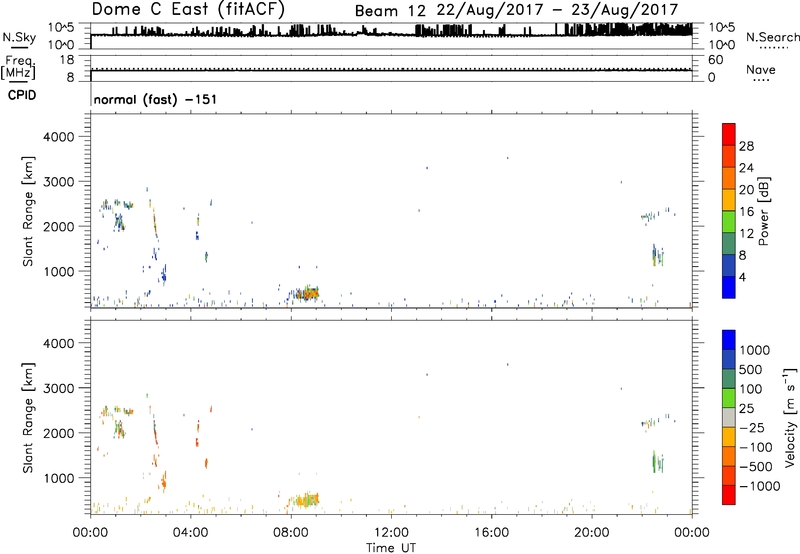
Task: Click the "18" frequency axis tick label
Action: pyautogui.click(x=66, y=59)
